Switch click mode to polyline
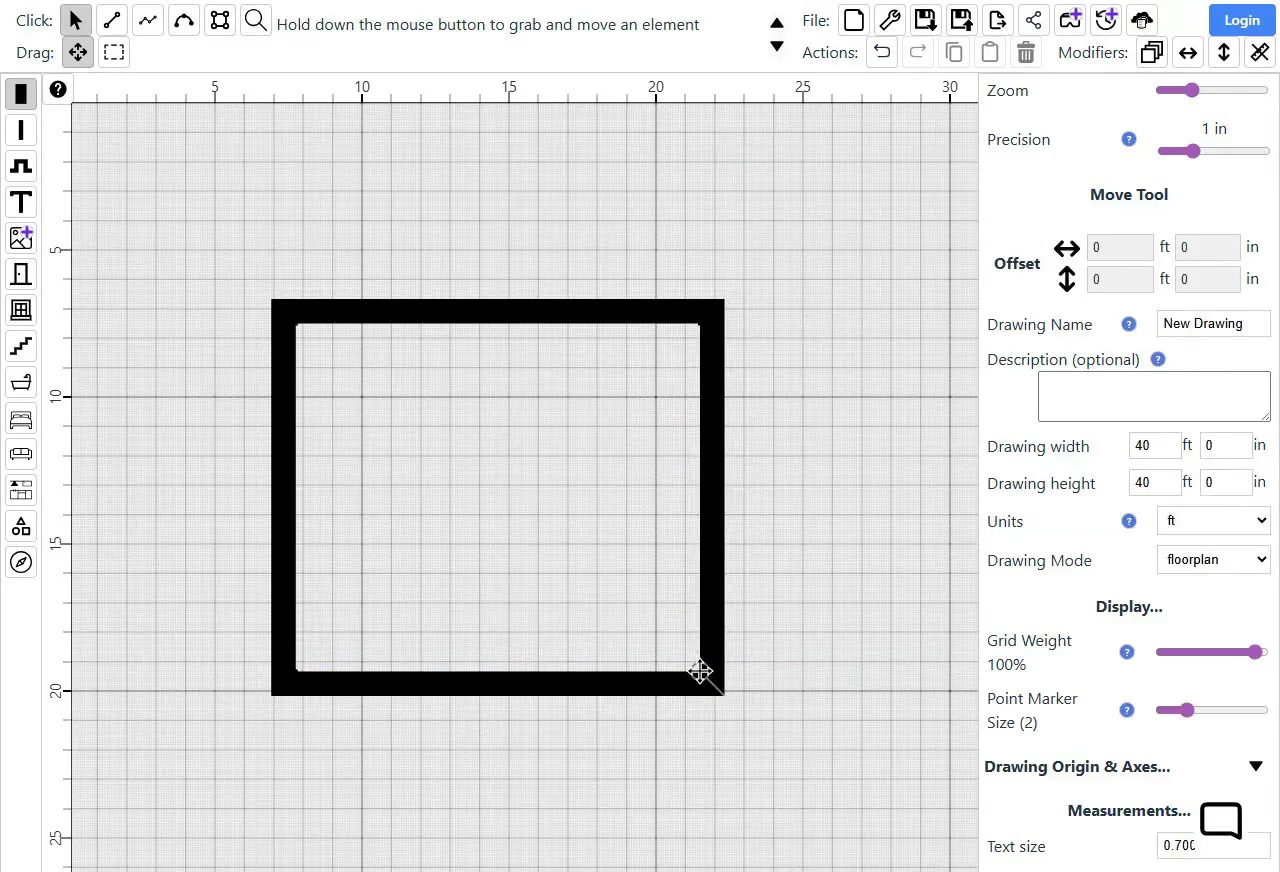Image resolution: width=1280 pixels, height=872 pixels. coord(148,20)
